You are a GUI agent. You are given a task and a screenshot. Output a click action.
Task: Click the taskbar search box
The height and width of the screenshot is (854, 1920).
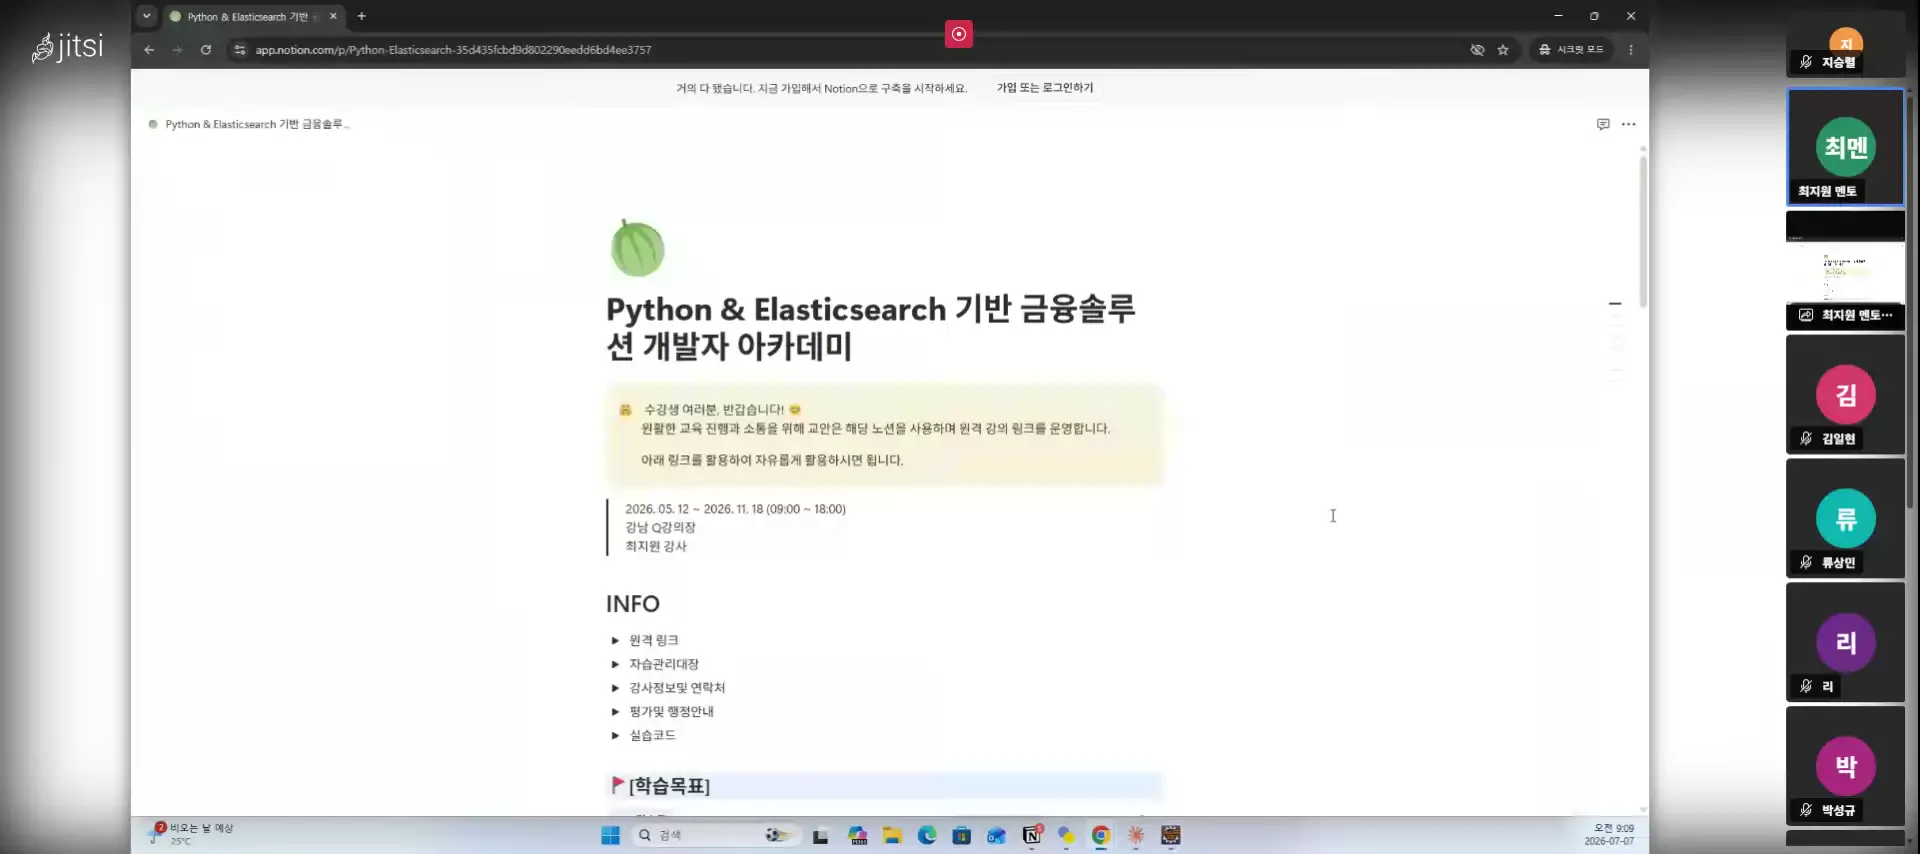[x=715, y=836]
